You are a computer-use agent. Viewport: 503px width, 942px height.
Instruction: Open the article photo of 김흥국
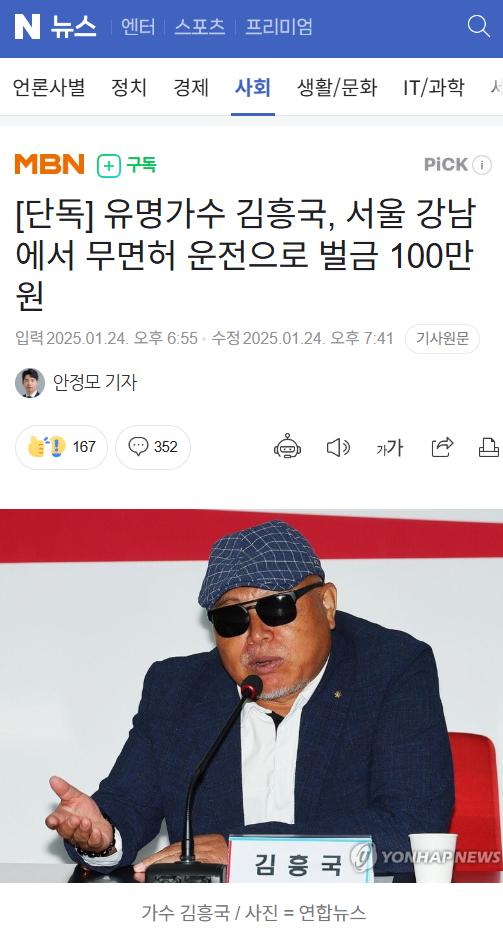point(251,696)
